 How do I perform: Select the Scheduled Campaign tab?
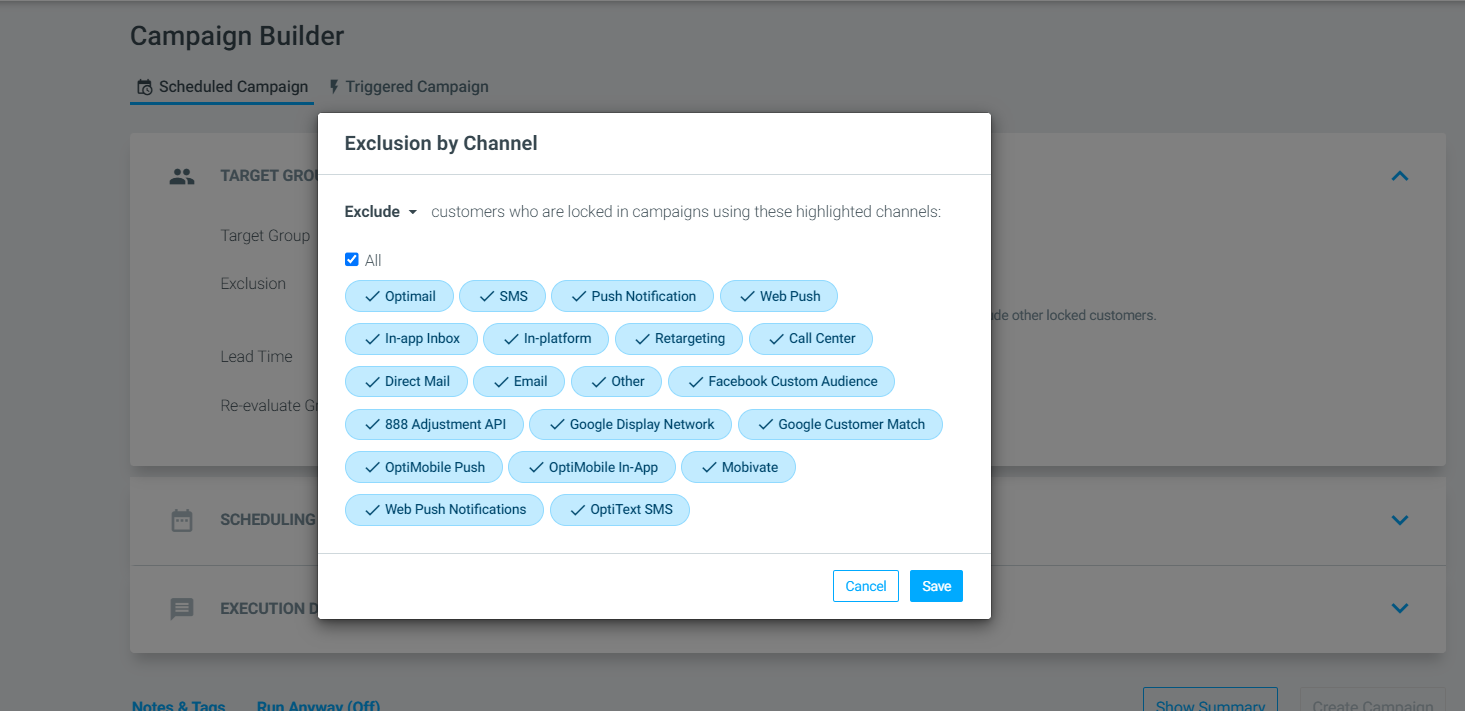(222, 87)
